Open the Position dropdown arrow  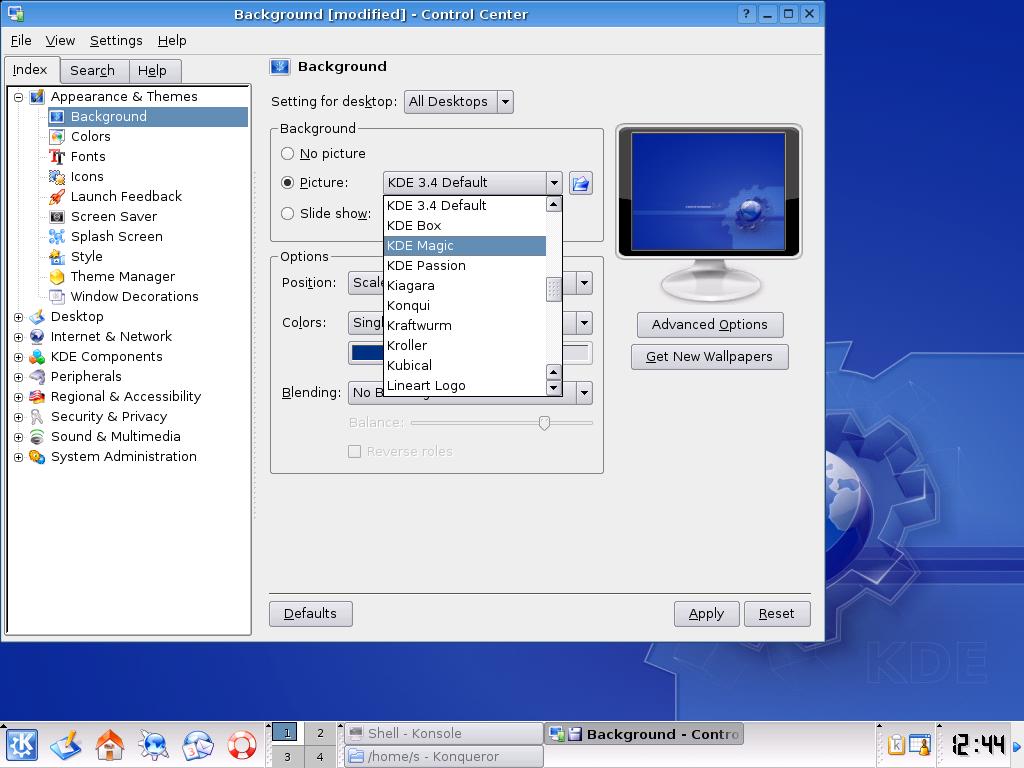coord(584,283)
